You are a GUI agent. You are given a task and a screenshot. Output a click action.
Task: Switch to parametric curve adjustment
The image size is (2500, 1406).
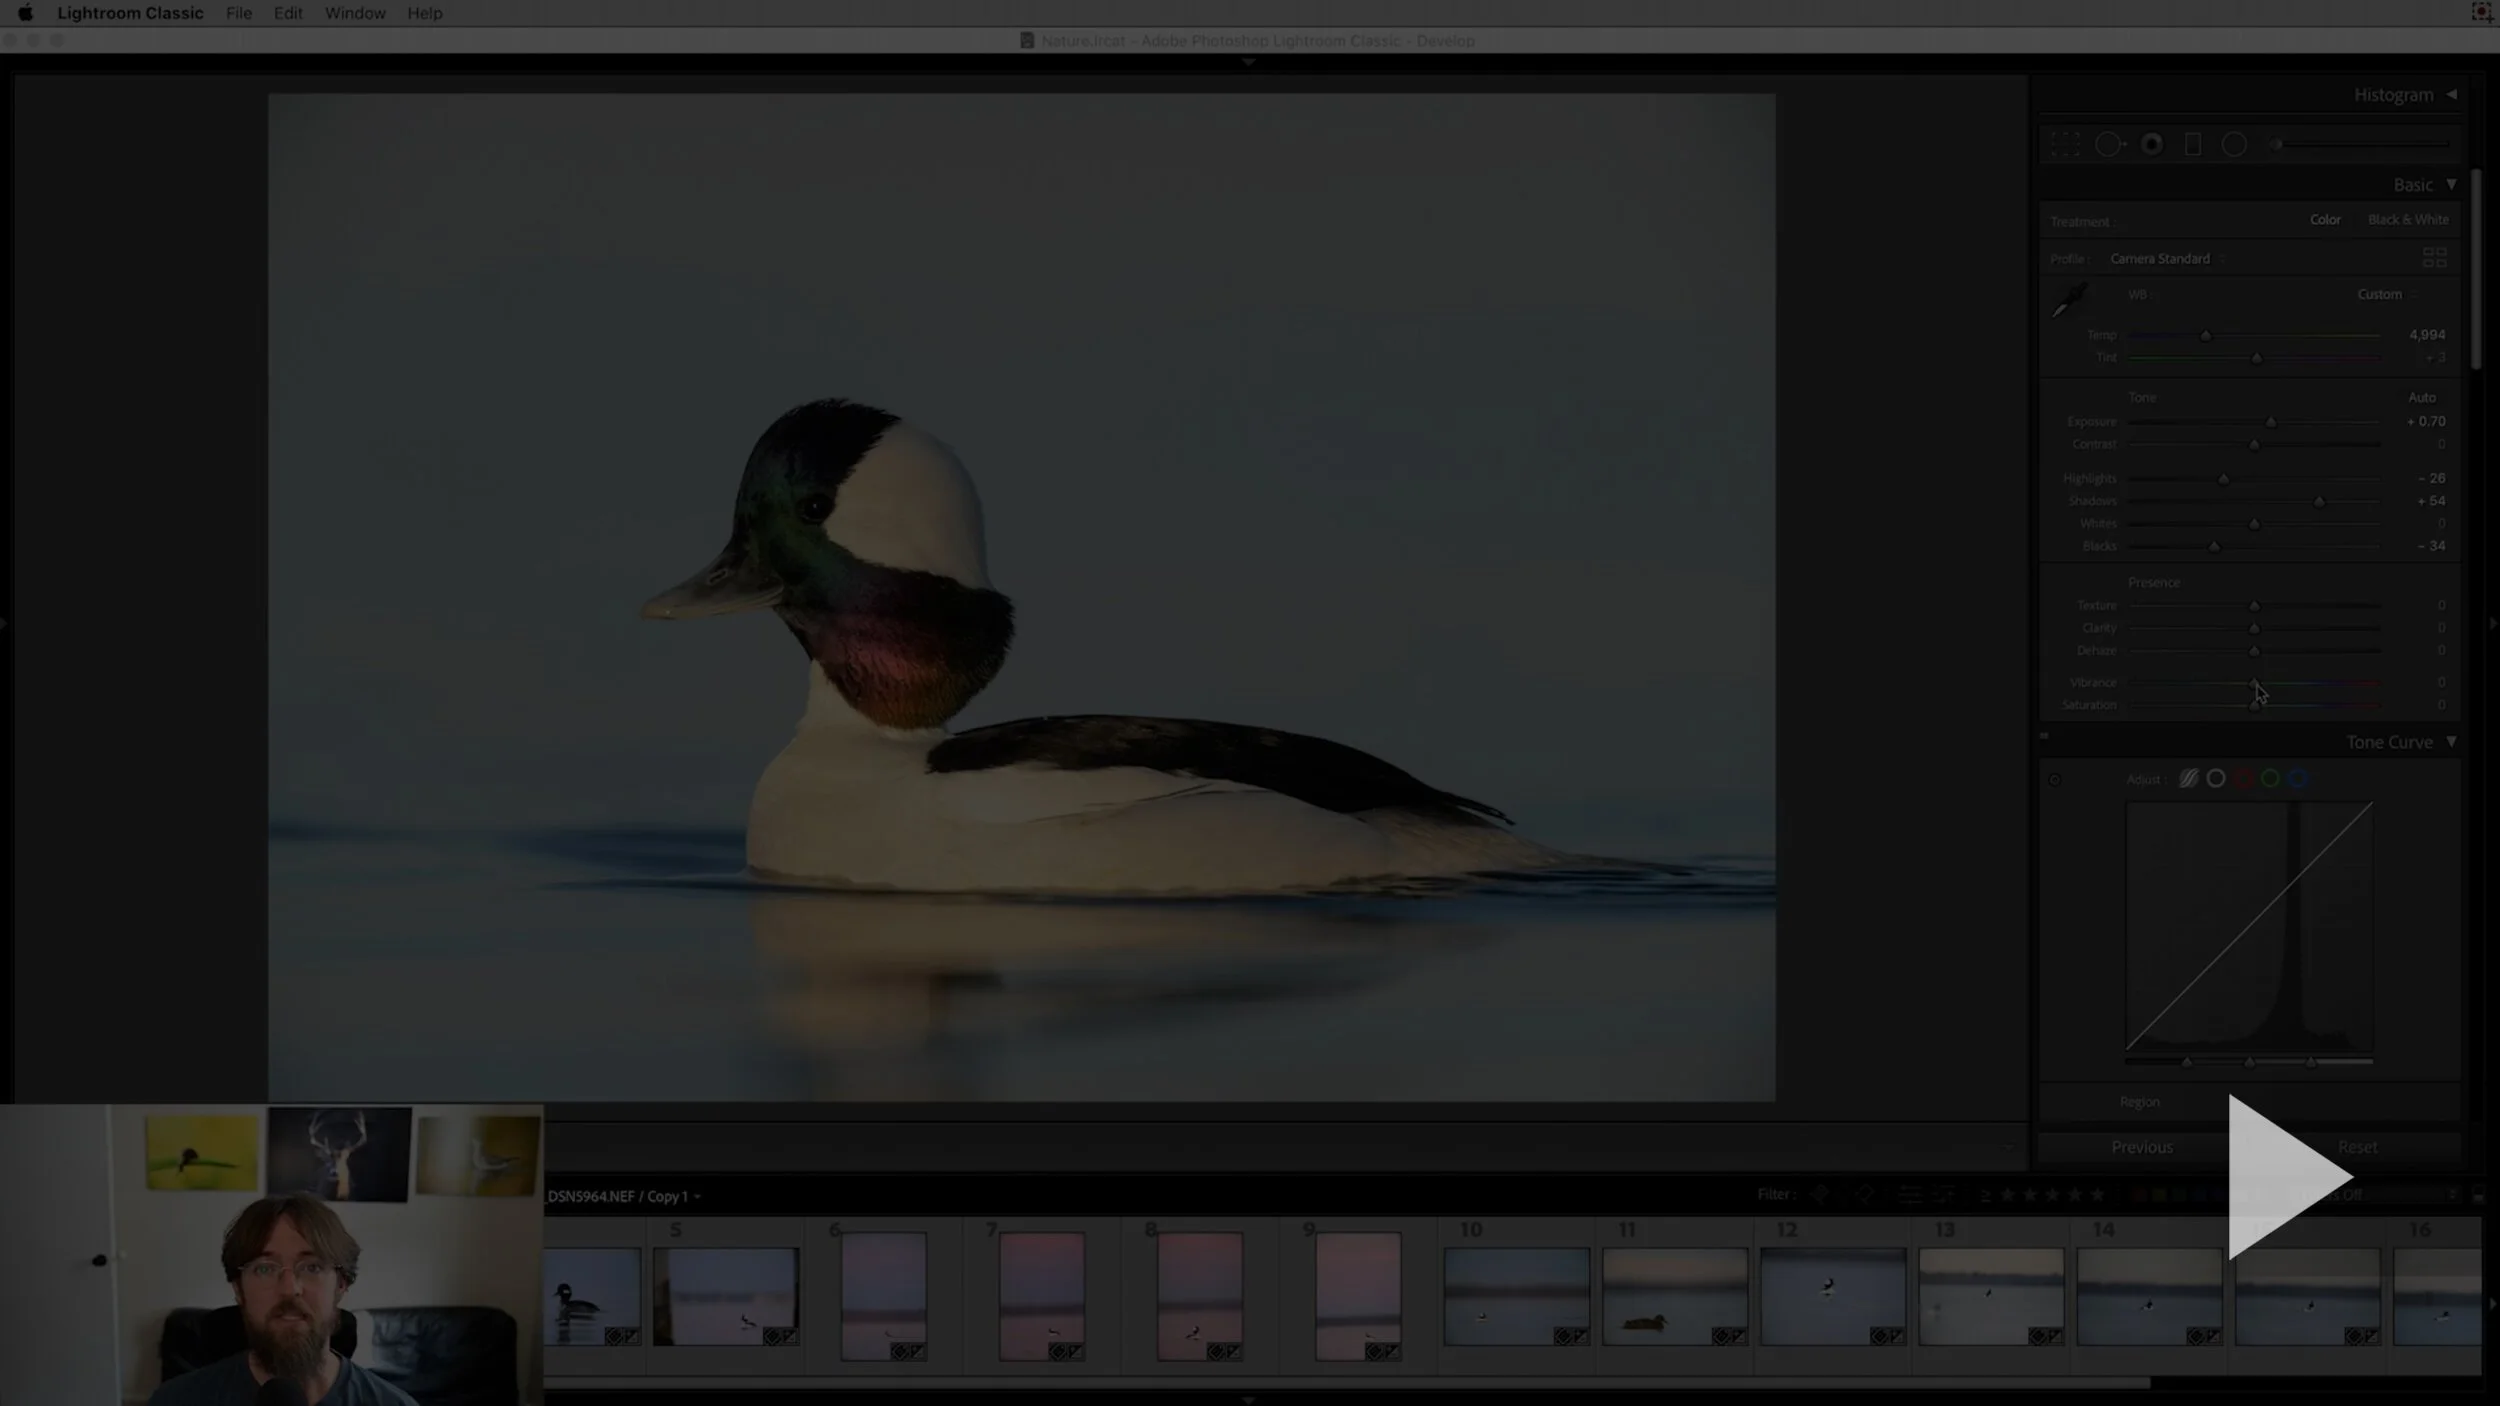click(x=2188, y=779)
